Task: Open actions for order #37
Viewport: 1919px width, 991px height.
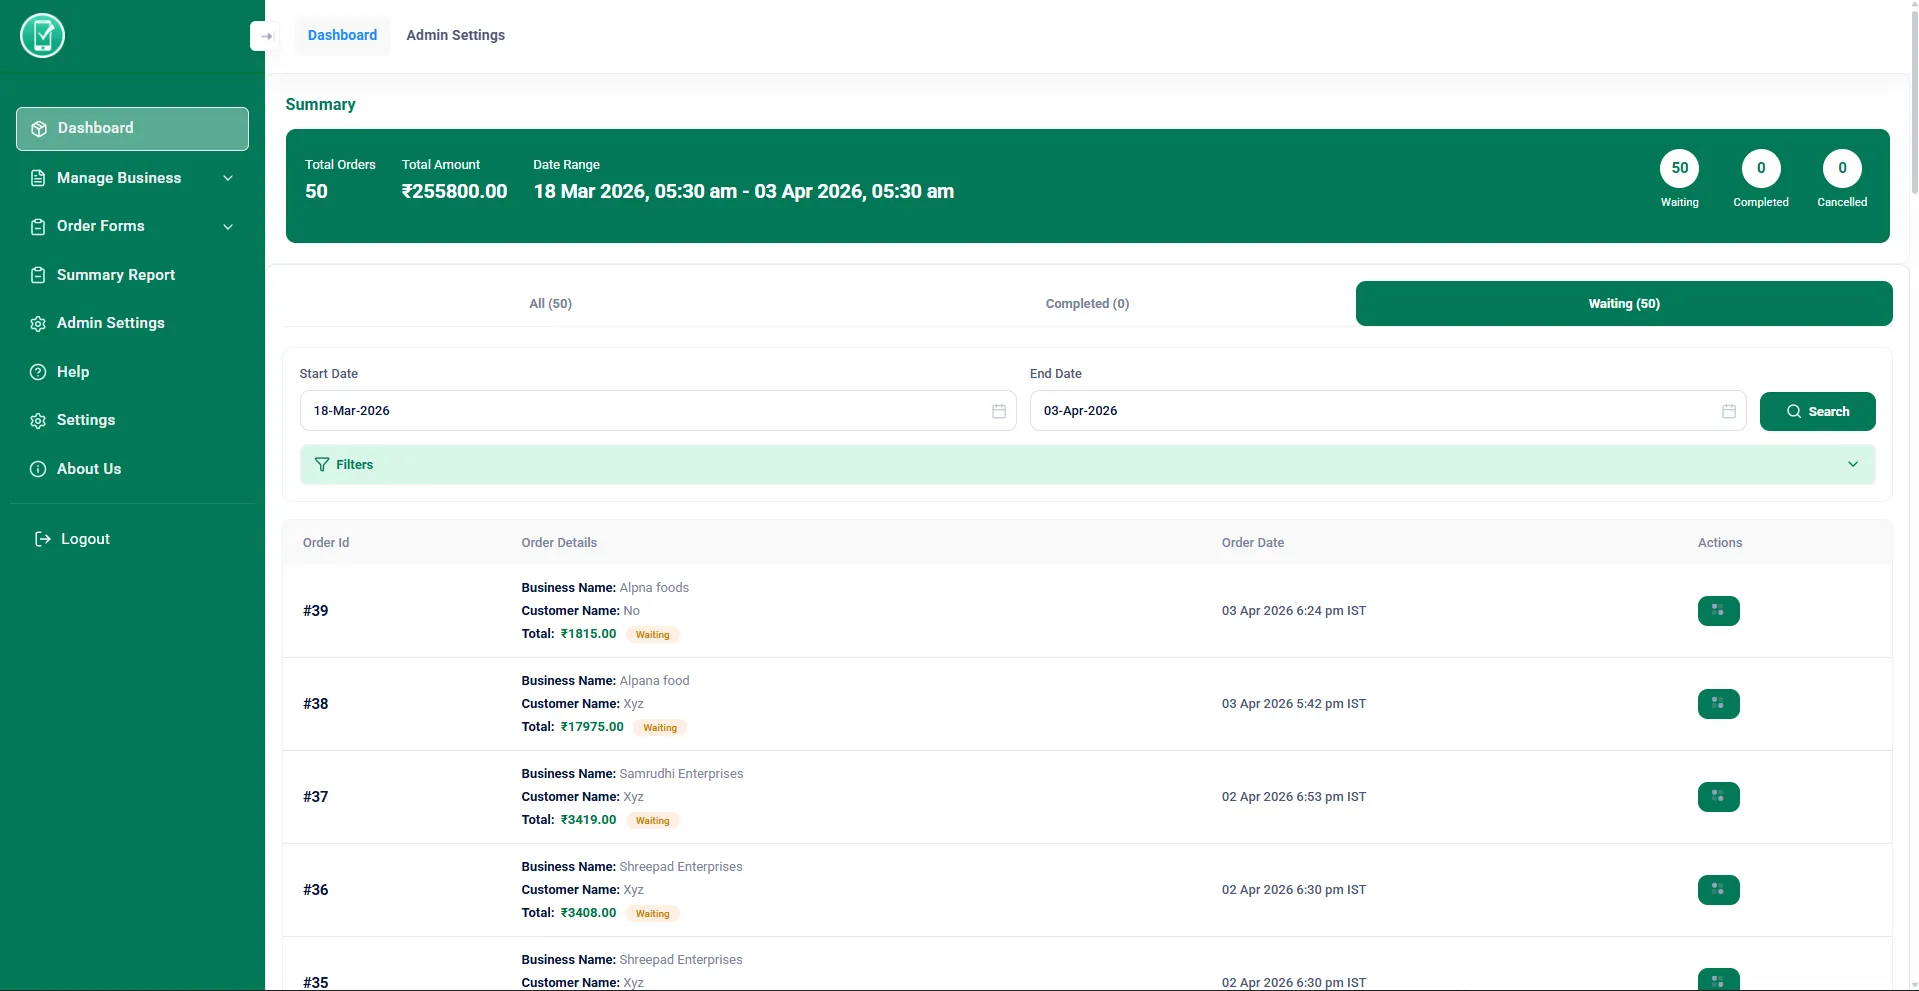Action: pyautogui.click(x=1719, y=797)
